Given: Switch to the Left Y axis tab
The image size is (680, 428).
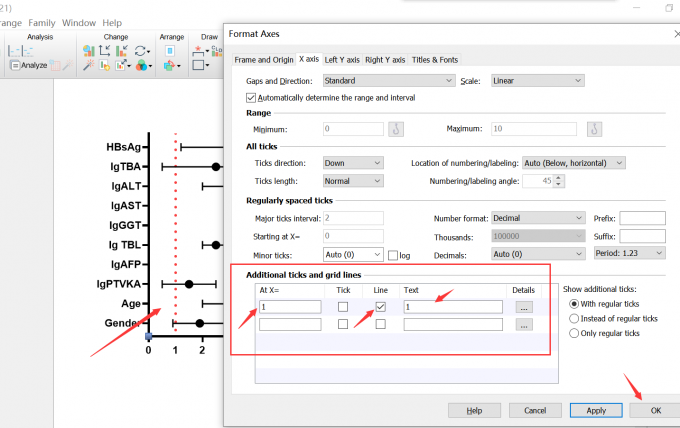Looking at the screenshot, I should 342,60.
